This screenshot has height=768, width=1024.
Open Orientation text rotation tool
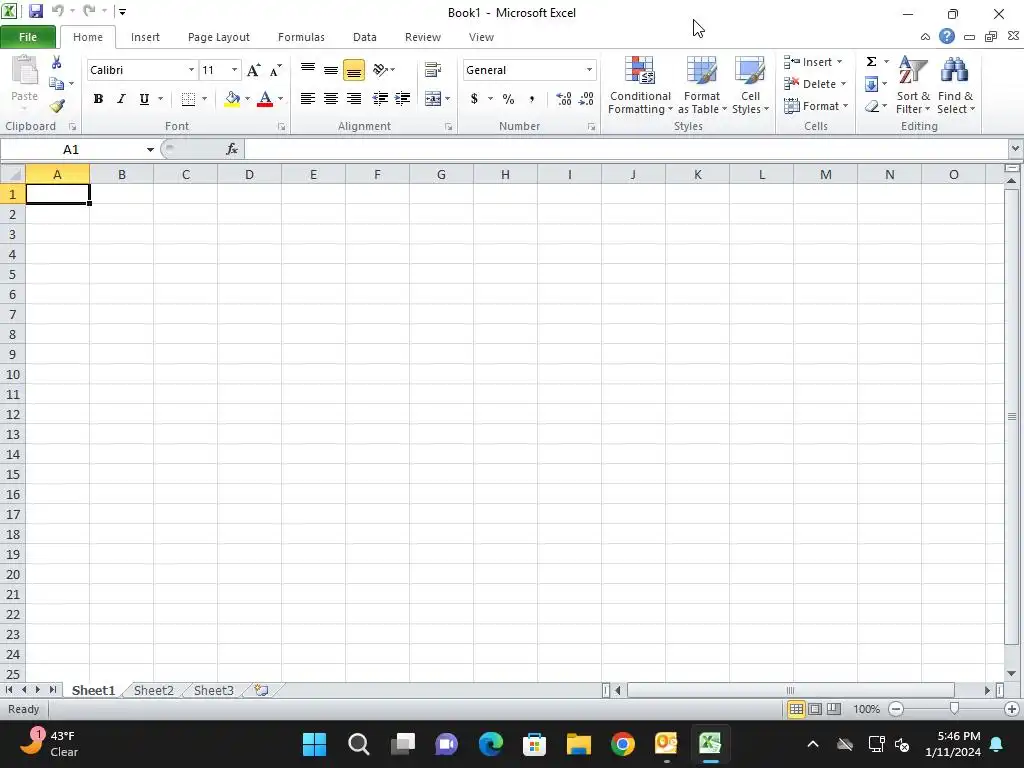(380, 70)
